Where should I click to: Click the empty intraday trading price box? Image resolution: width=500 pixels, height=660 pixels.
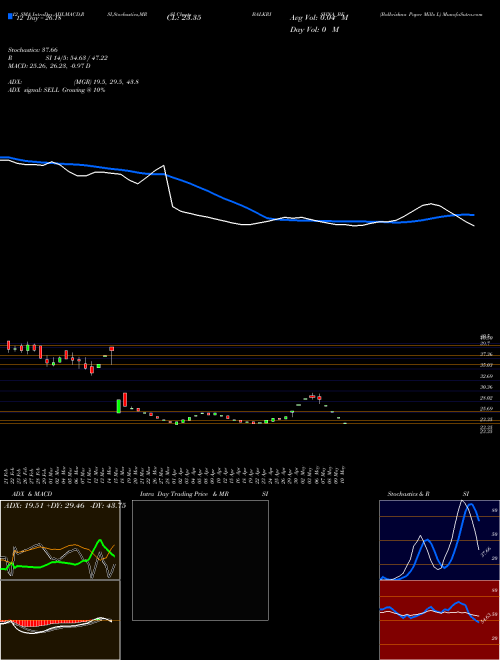coord(200,560)
